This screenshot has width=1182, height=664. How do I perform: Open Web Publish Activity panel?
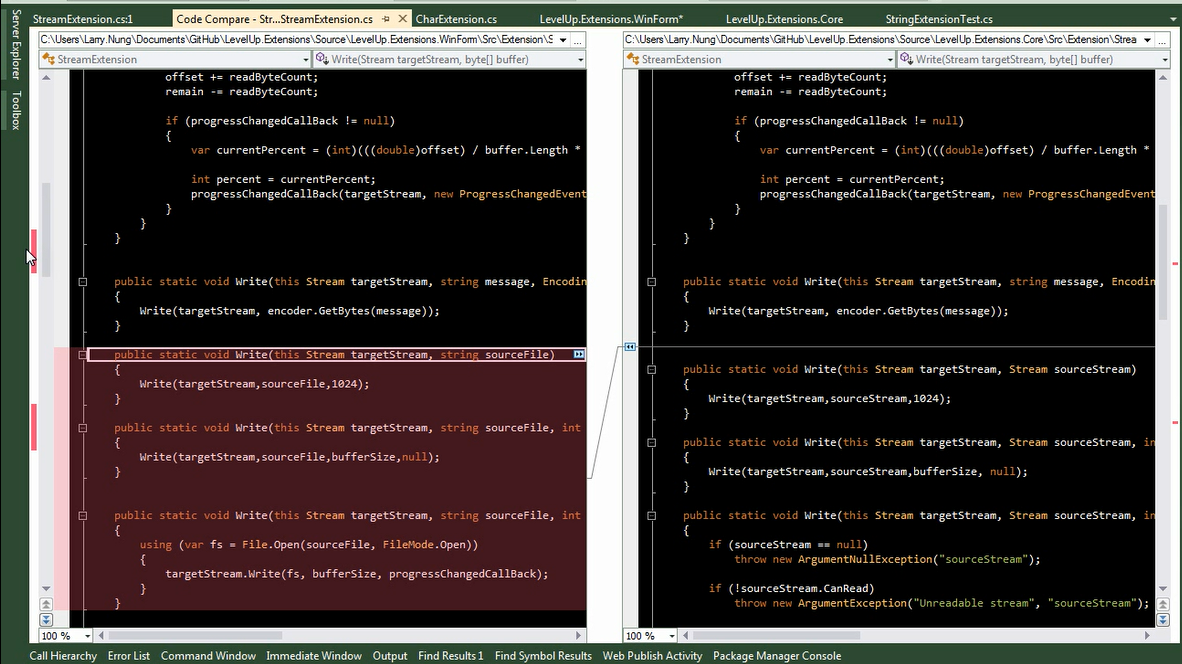pyautogui.click(x=652, y=656)
